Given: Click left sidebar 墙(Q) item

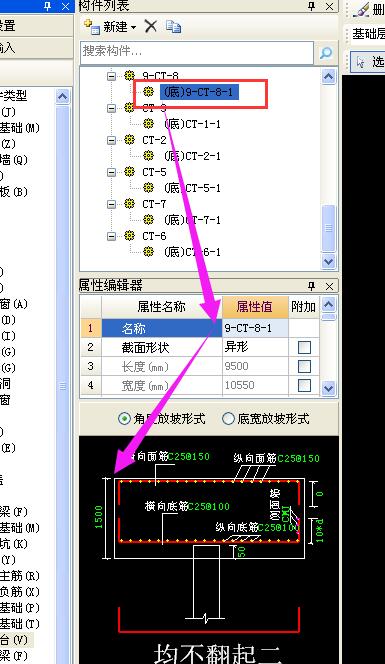Looking at the screenshot, I should tap(14, 160).
